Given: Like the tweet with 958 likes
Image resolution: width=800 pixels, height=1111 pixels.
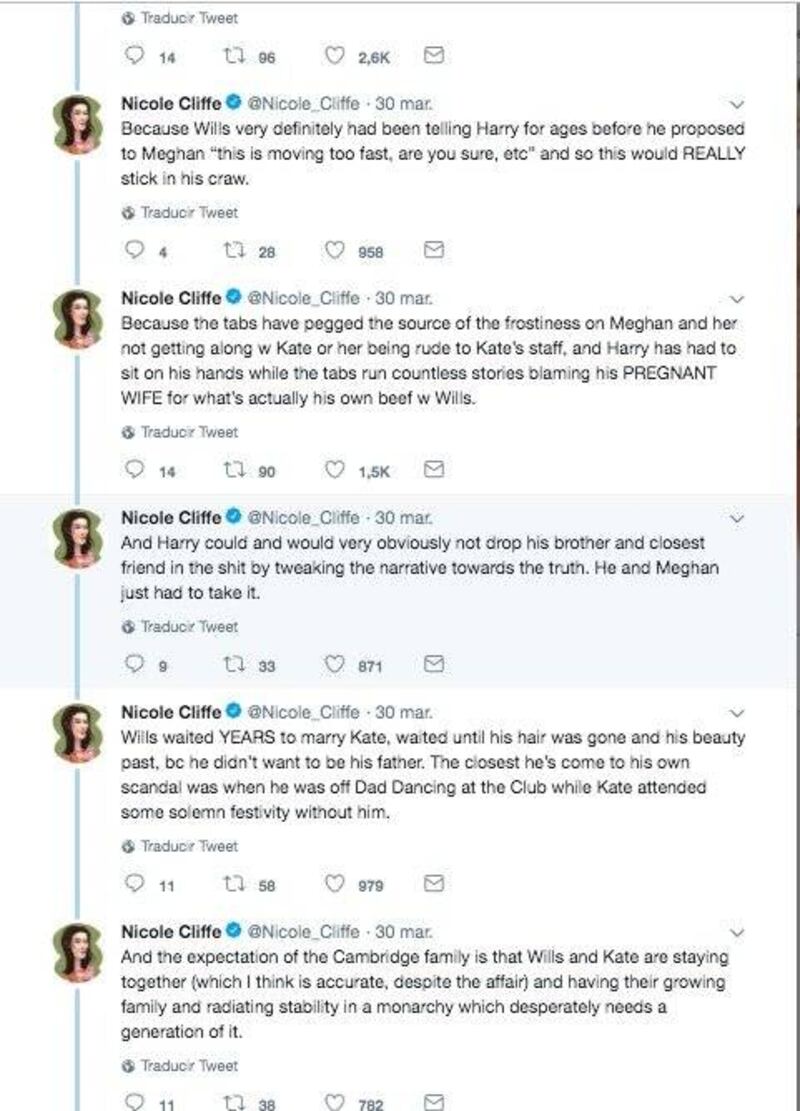Looking at the screenshot, I should 334,250.
